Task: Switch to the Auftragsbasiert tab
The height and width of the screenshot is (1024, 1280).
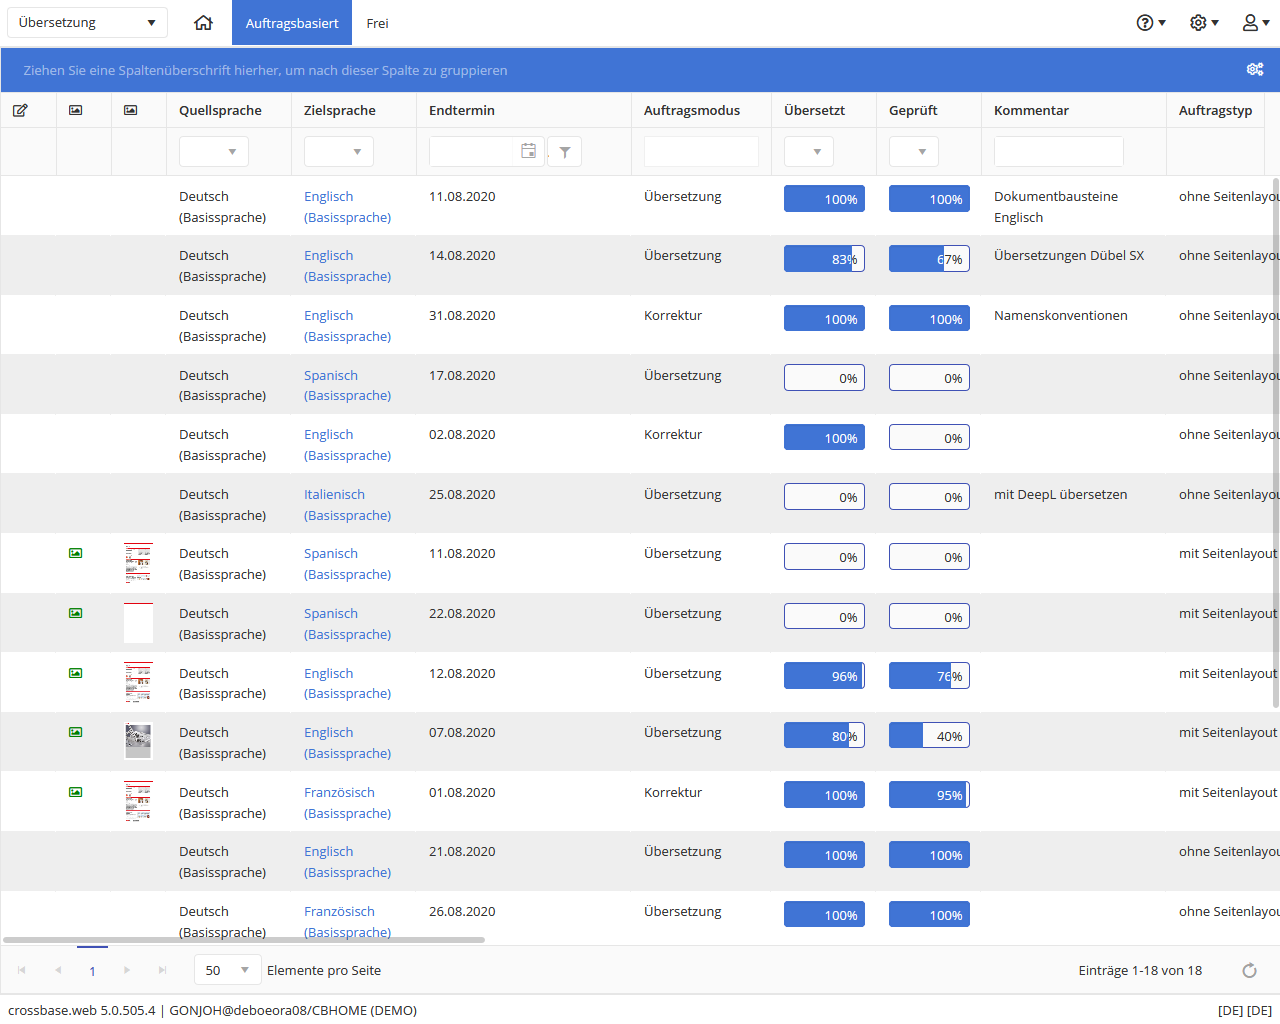Action: (292, 23)
